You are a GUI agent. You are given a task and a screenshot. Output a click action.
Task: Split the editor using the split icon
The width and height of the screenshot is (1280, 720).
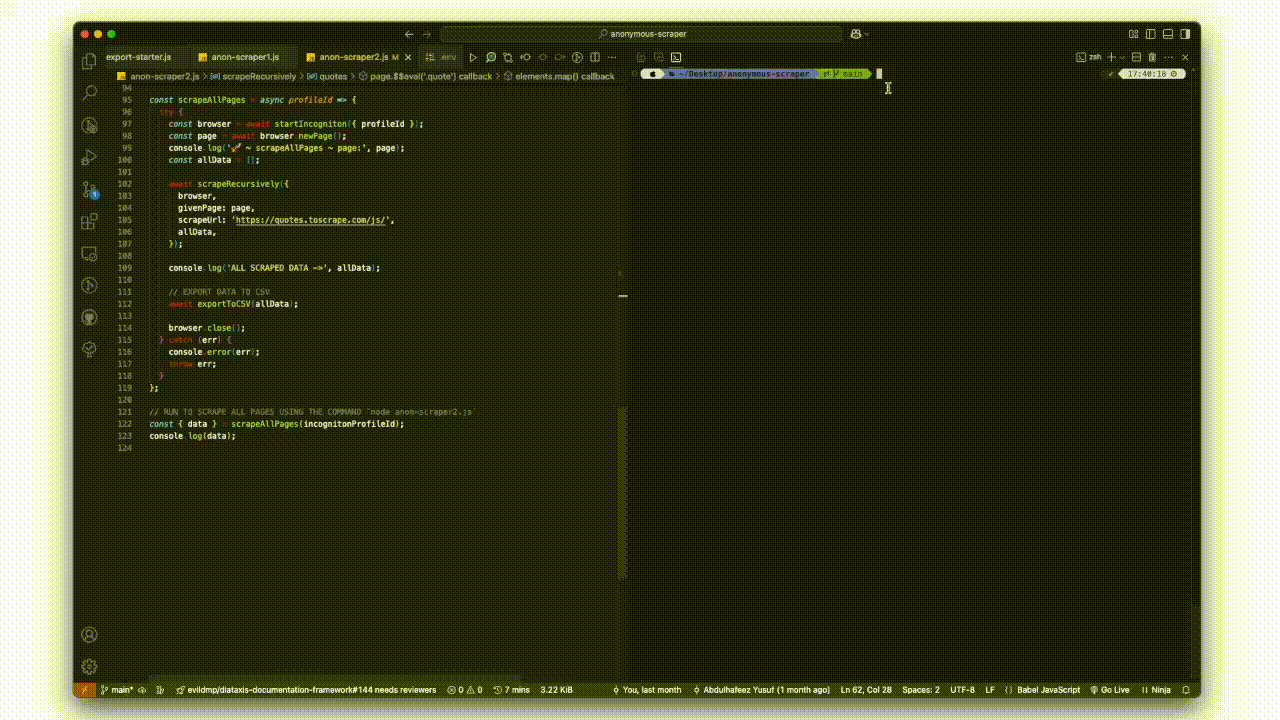(x=594, y=57)
